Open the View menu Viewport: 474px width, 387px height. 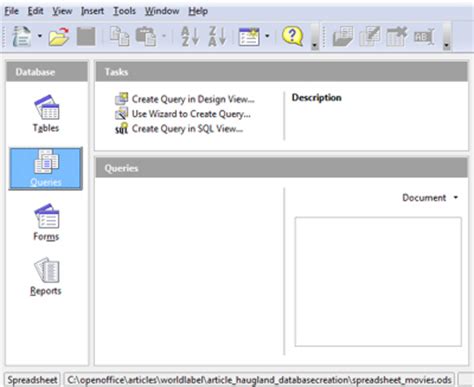tap(62, 11)
